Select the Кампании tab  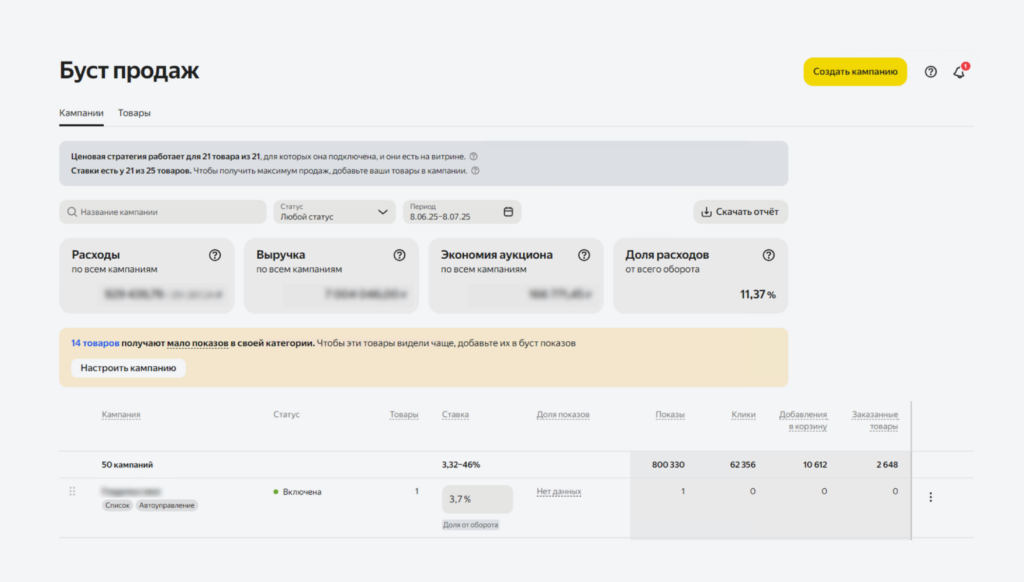81,113
